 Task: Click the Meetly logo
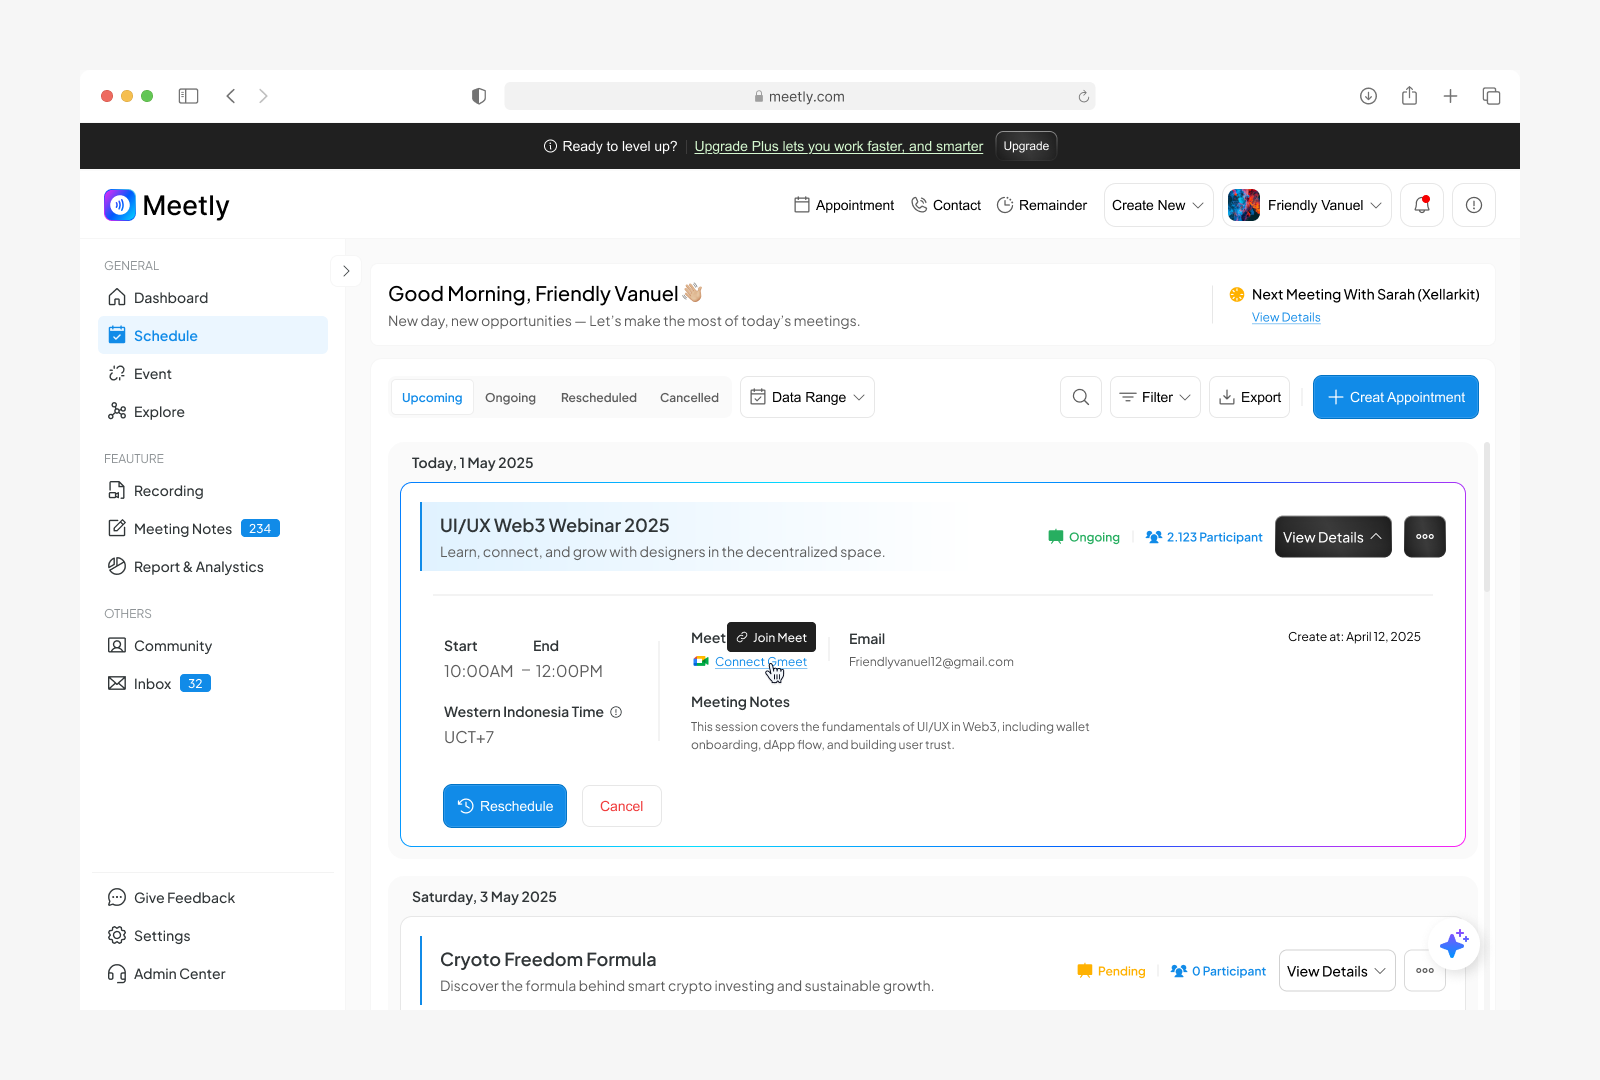(x=166, y=205)
